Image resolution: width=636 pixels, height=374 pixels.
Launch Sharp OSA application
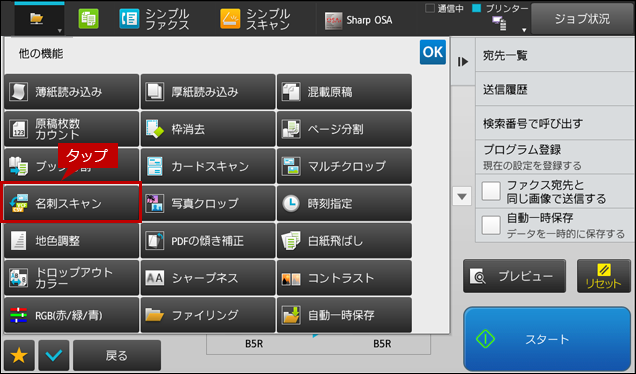coord(359,20)
